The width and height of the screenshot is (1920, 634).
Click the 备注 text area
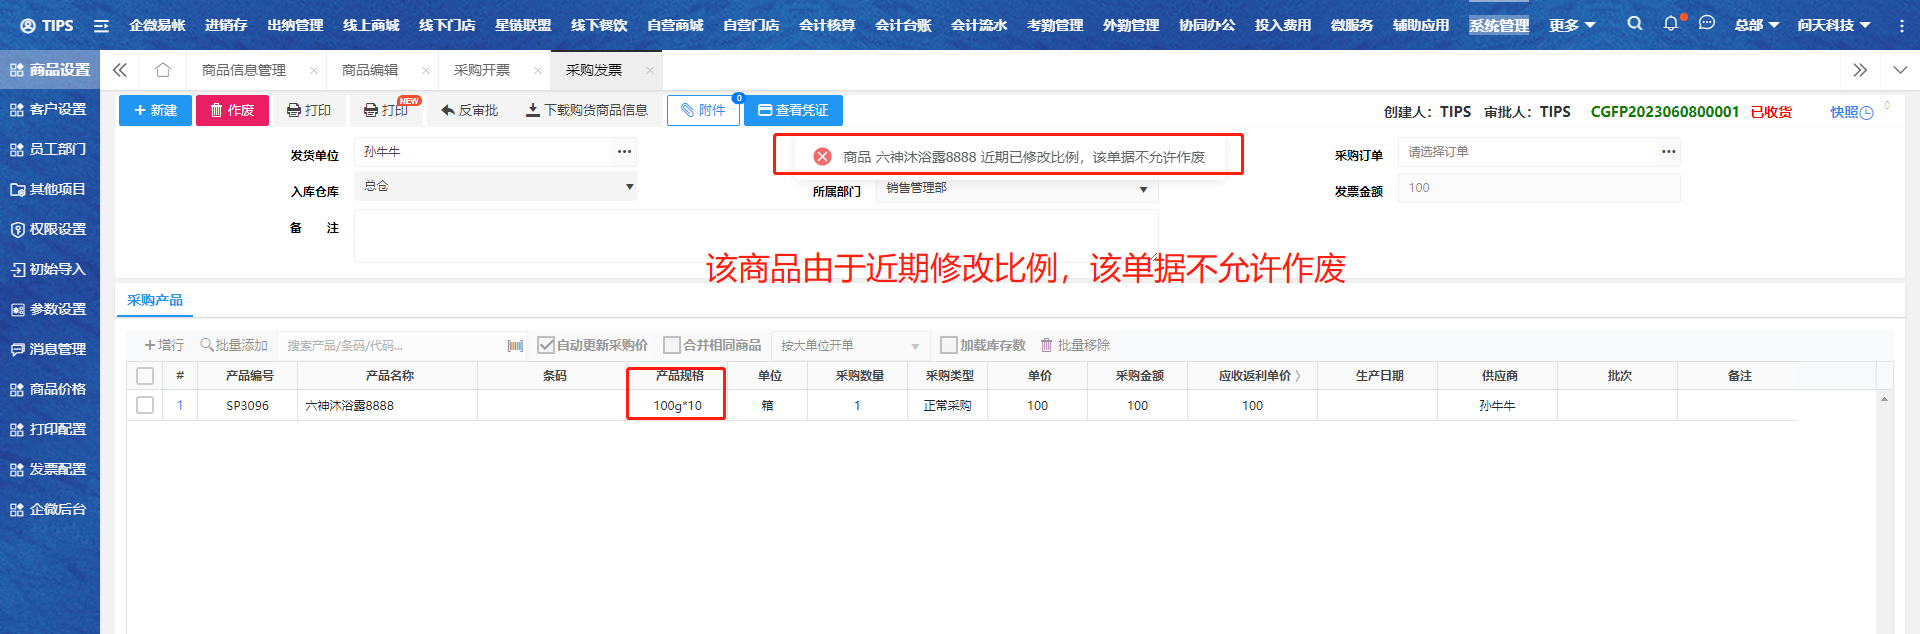pyautogui.click(x=755, y=236)
